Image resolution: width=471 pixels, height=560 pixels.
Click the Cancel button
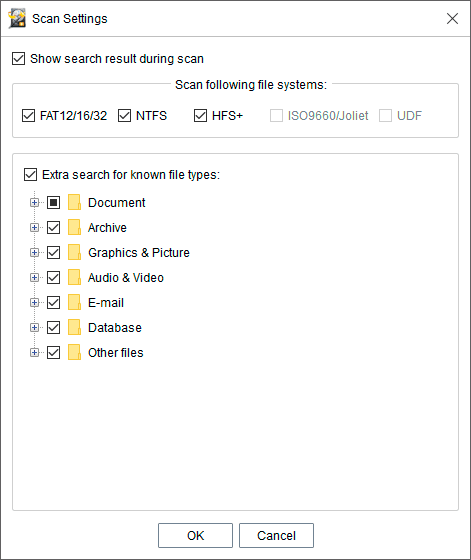coord(276,535)
